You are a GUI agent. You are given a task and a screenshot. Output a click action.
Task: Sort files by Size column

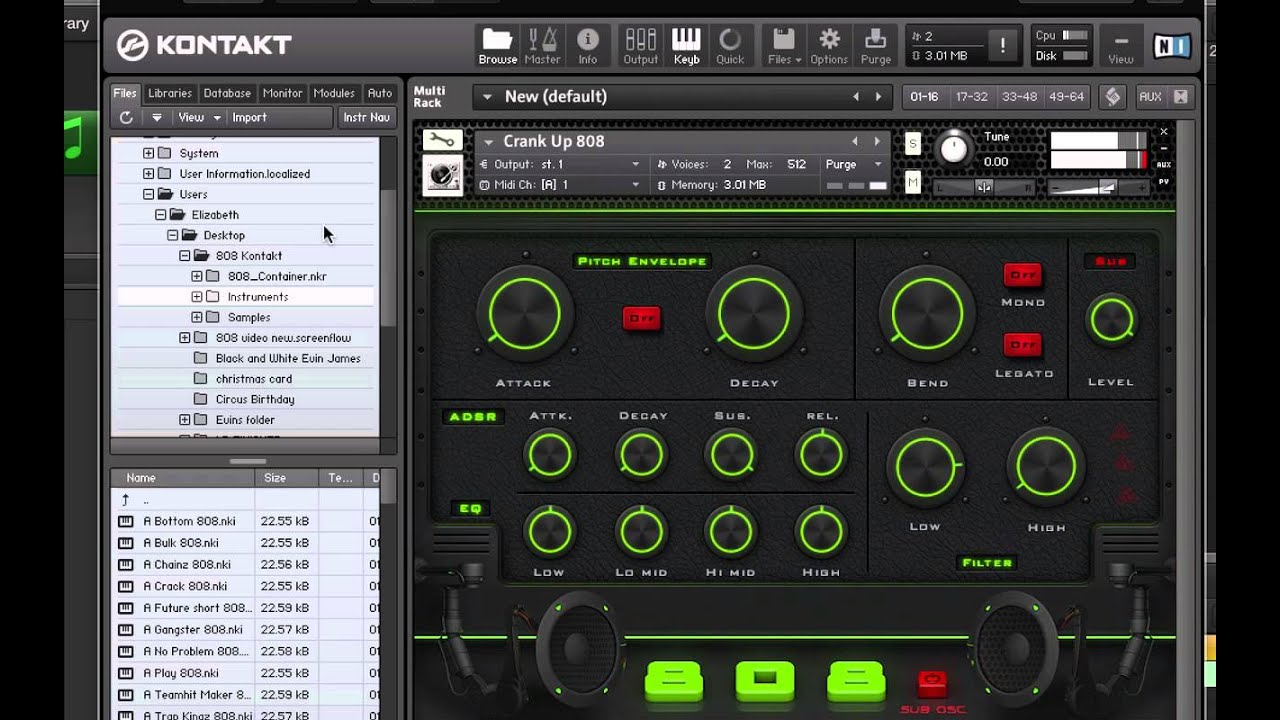pos(287,478)
